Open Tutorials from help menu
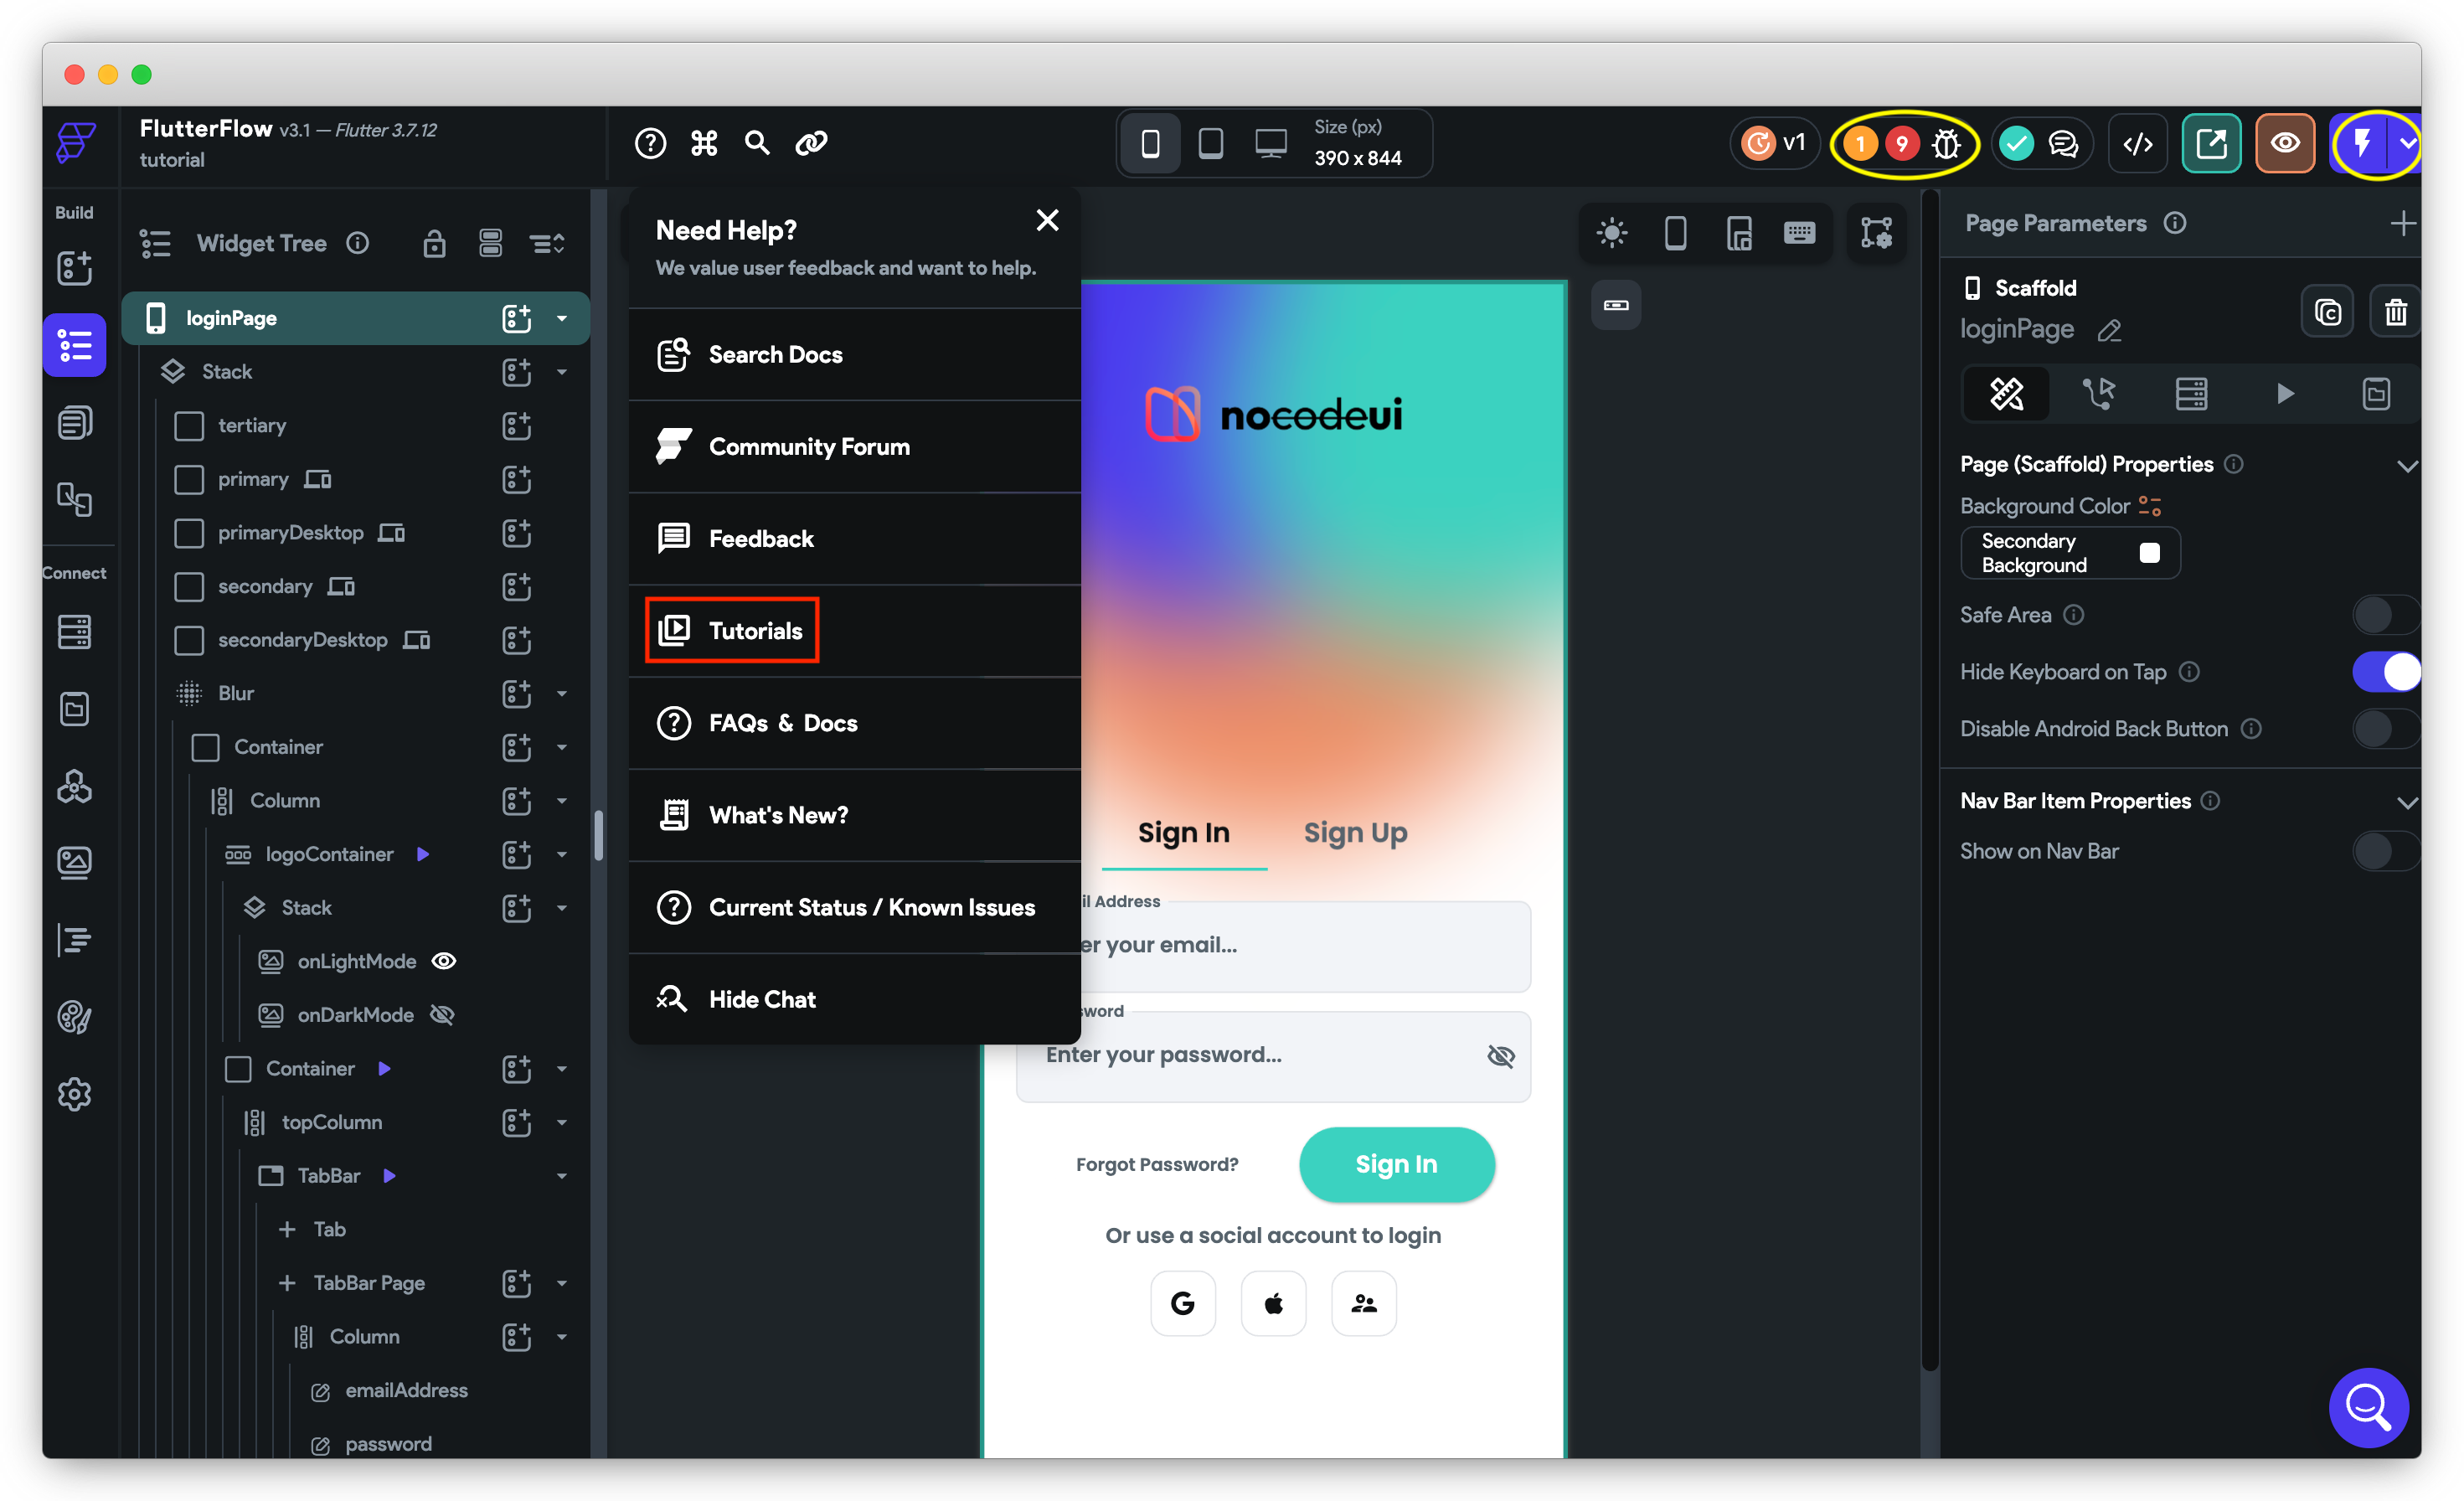This screenshot has height=1501, width=2464. [x=854, y=631]
